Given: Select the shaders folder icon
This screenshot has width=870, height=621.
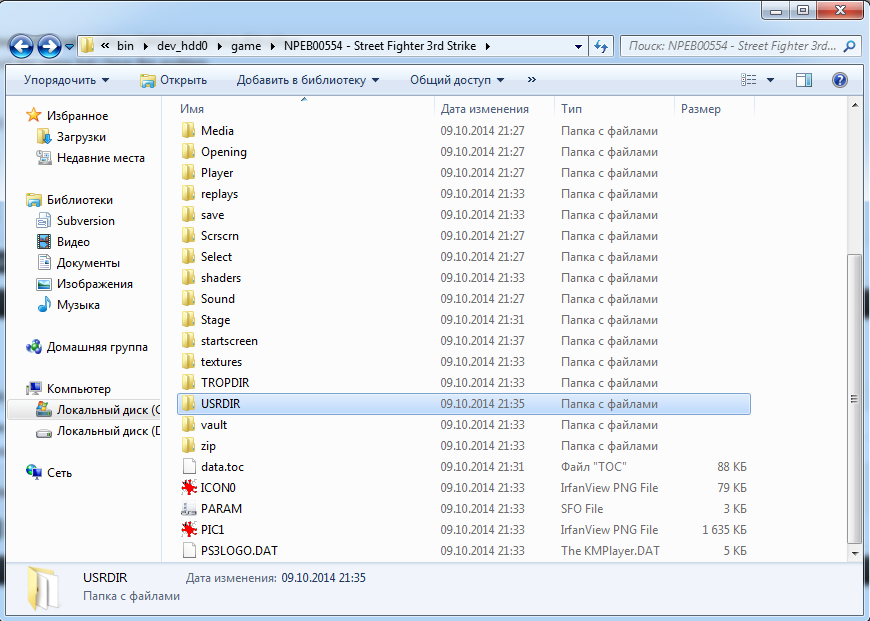Looking at the screenshot, I should 189,277.
